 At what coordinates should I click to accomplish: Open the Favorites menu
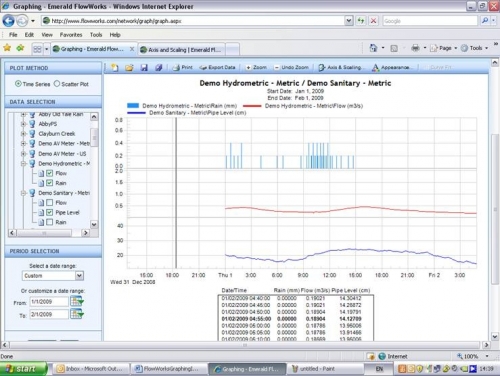71,35
